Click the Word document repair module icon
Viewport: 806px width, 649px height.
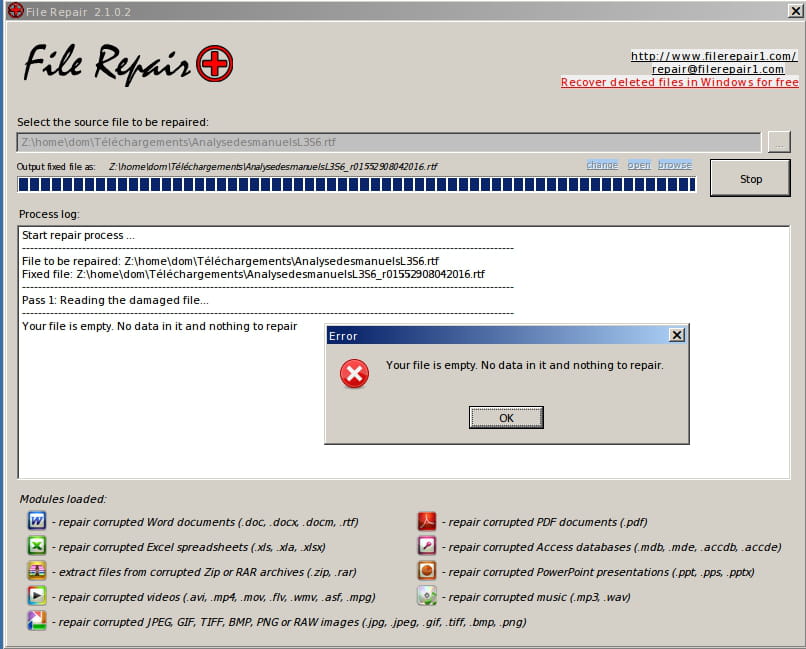[x=36, y=521]
